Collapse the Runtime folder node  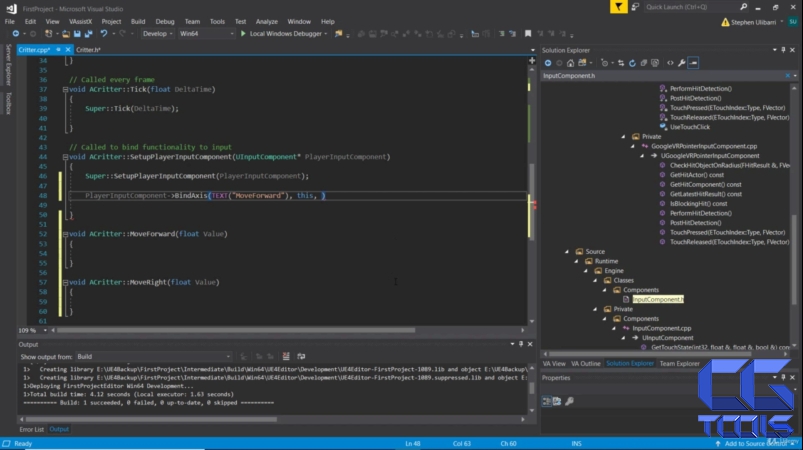click(577, 262)
